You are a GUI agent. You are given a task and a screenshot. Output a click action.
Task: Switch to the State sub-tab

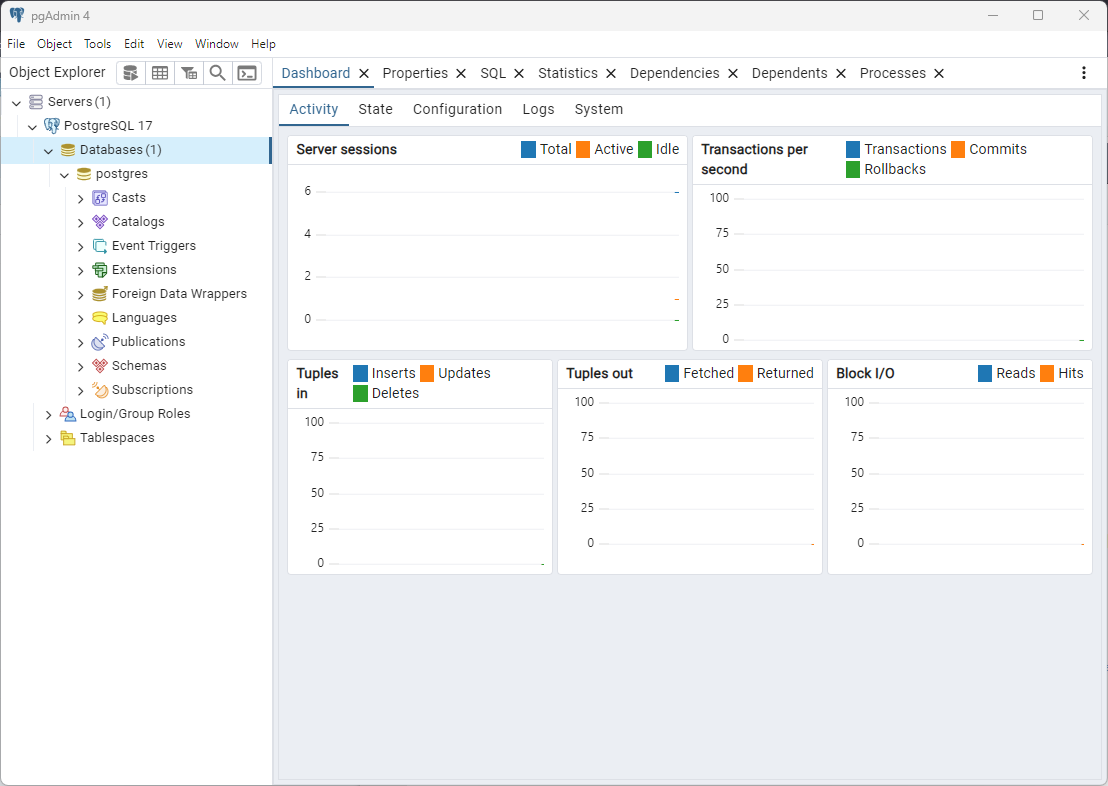[375, 110]
